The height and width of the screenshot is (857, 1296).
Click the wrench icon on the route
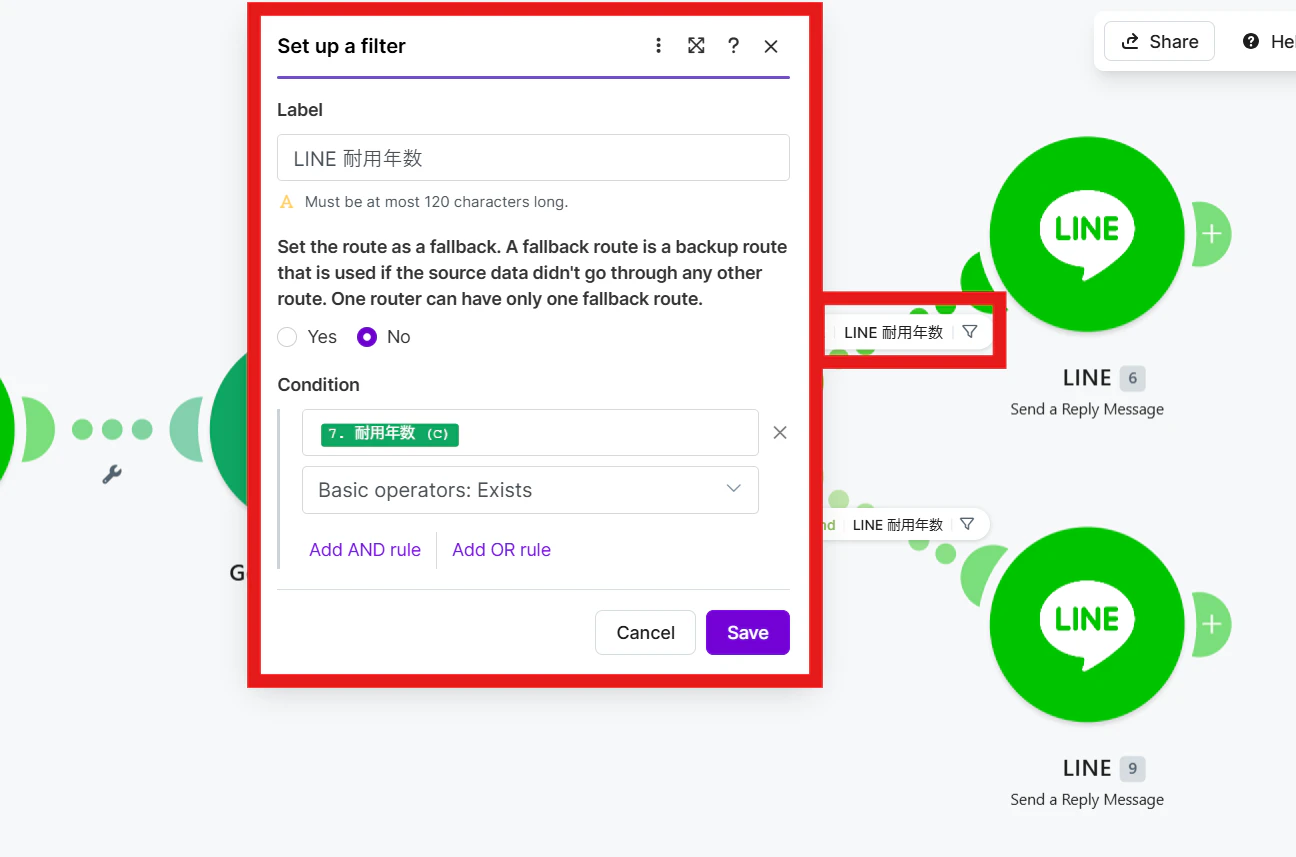pyautogui.click(x=112, y=474)
